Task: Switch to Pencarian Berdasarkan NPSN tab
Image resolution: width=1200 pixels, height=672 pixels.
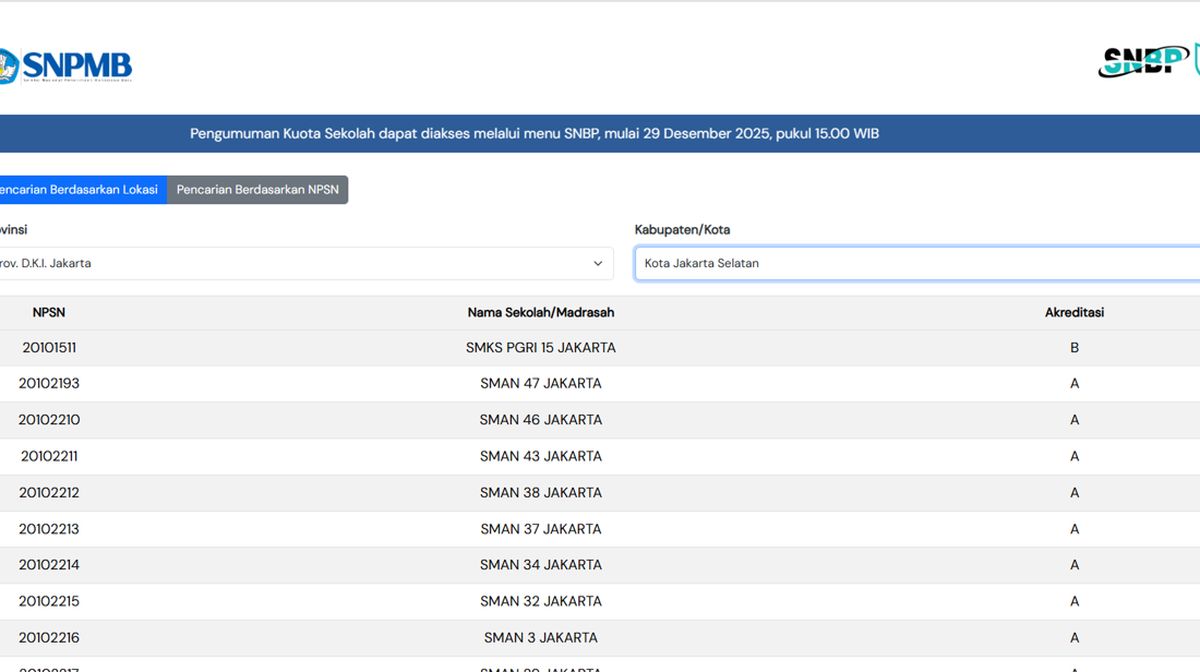Action: pyautogui.click(x=258, y=190)
